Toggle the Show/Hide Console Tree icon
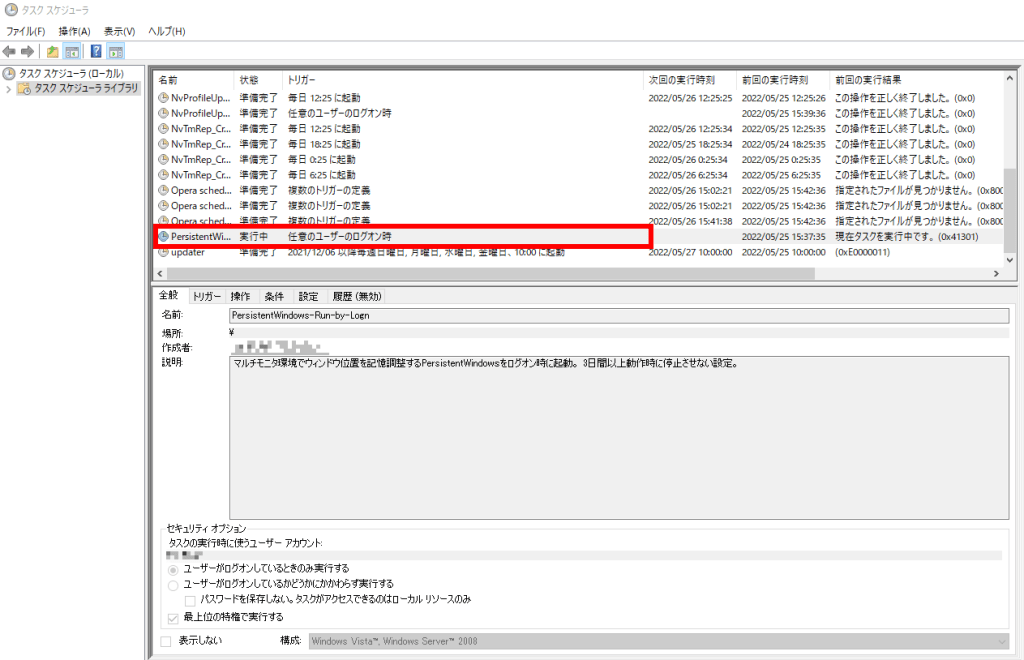The height and width of the screenshot is (660, 1024). point(71,51)
